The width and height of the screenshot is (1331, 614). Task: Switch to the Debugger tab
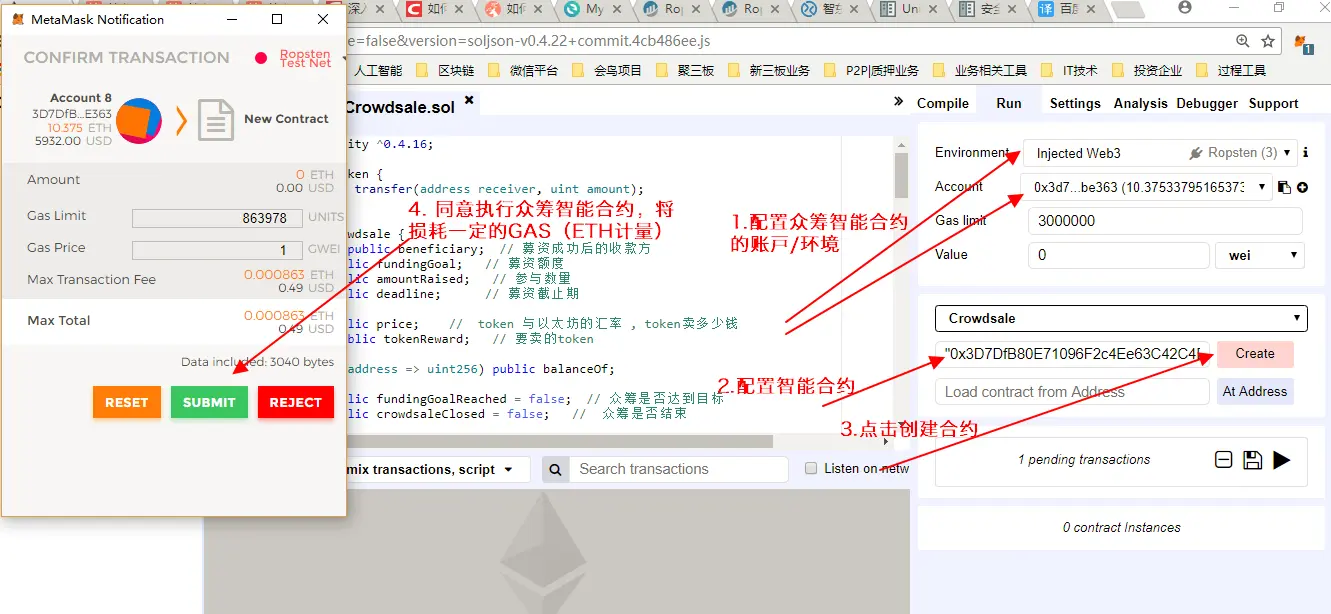(1207, 103)
